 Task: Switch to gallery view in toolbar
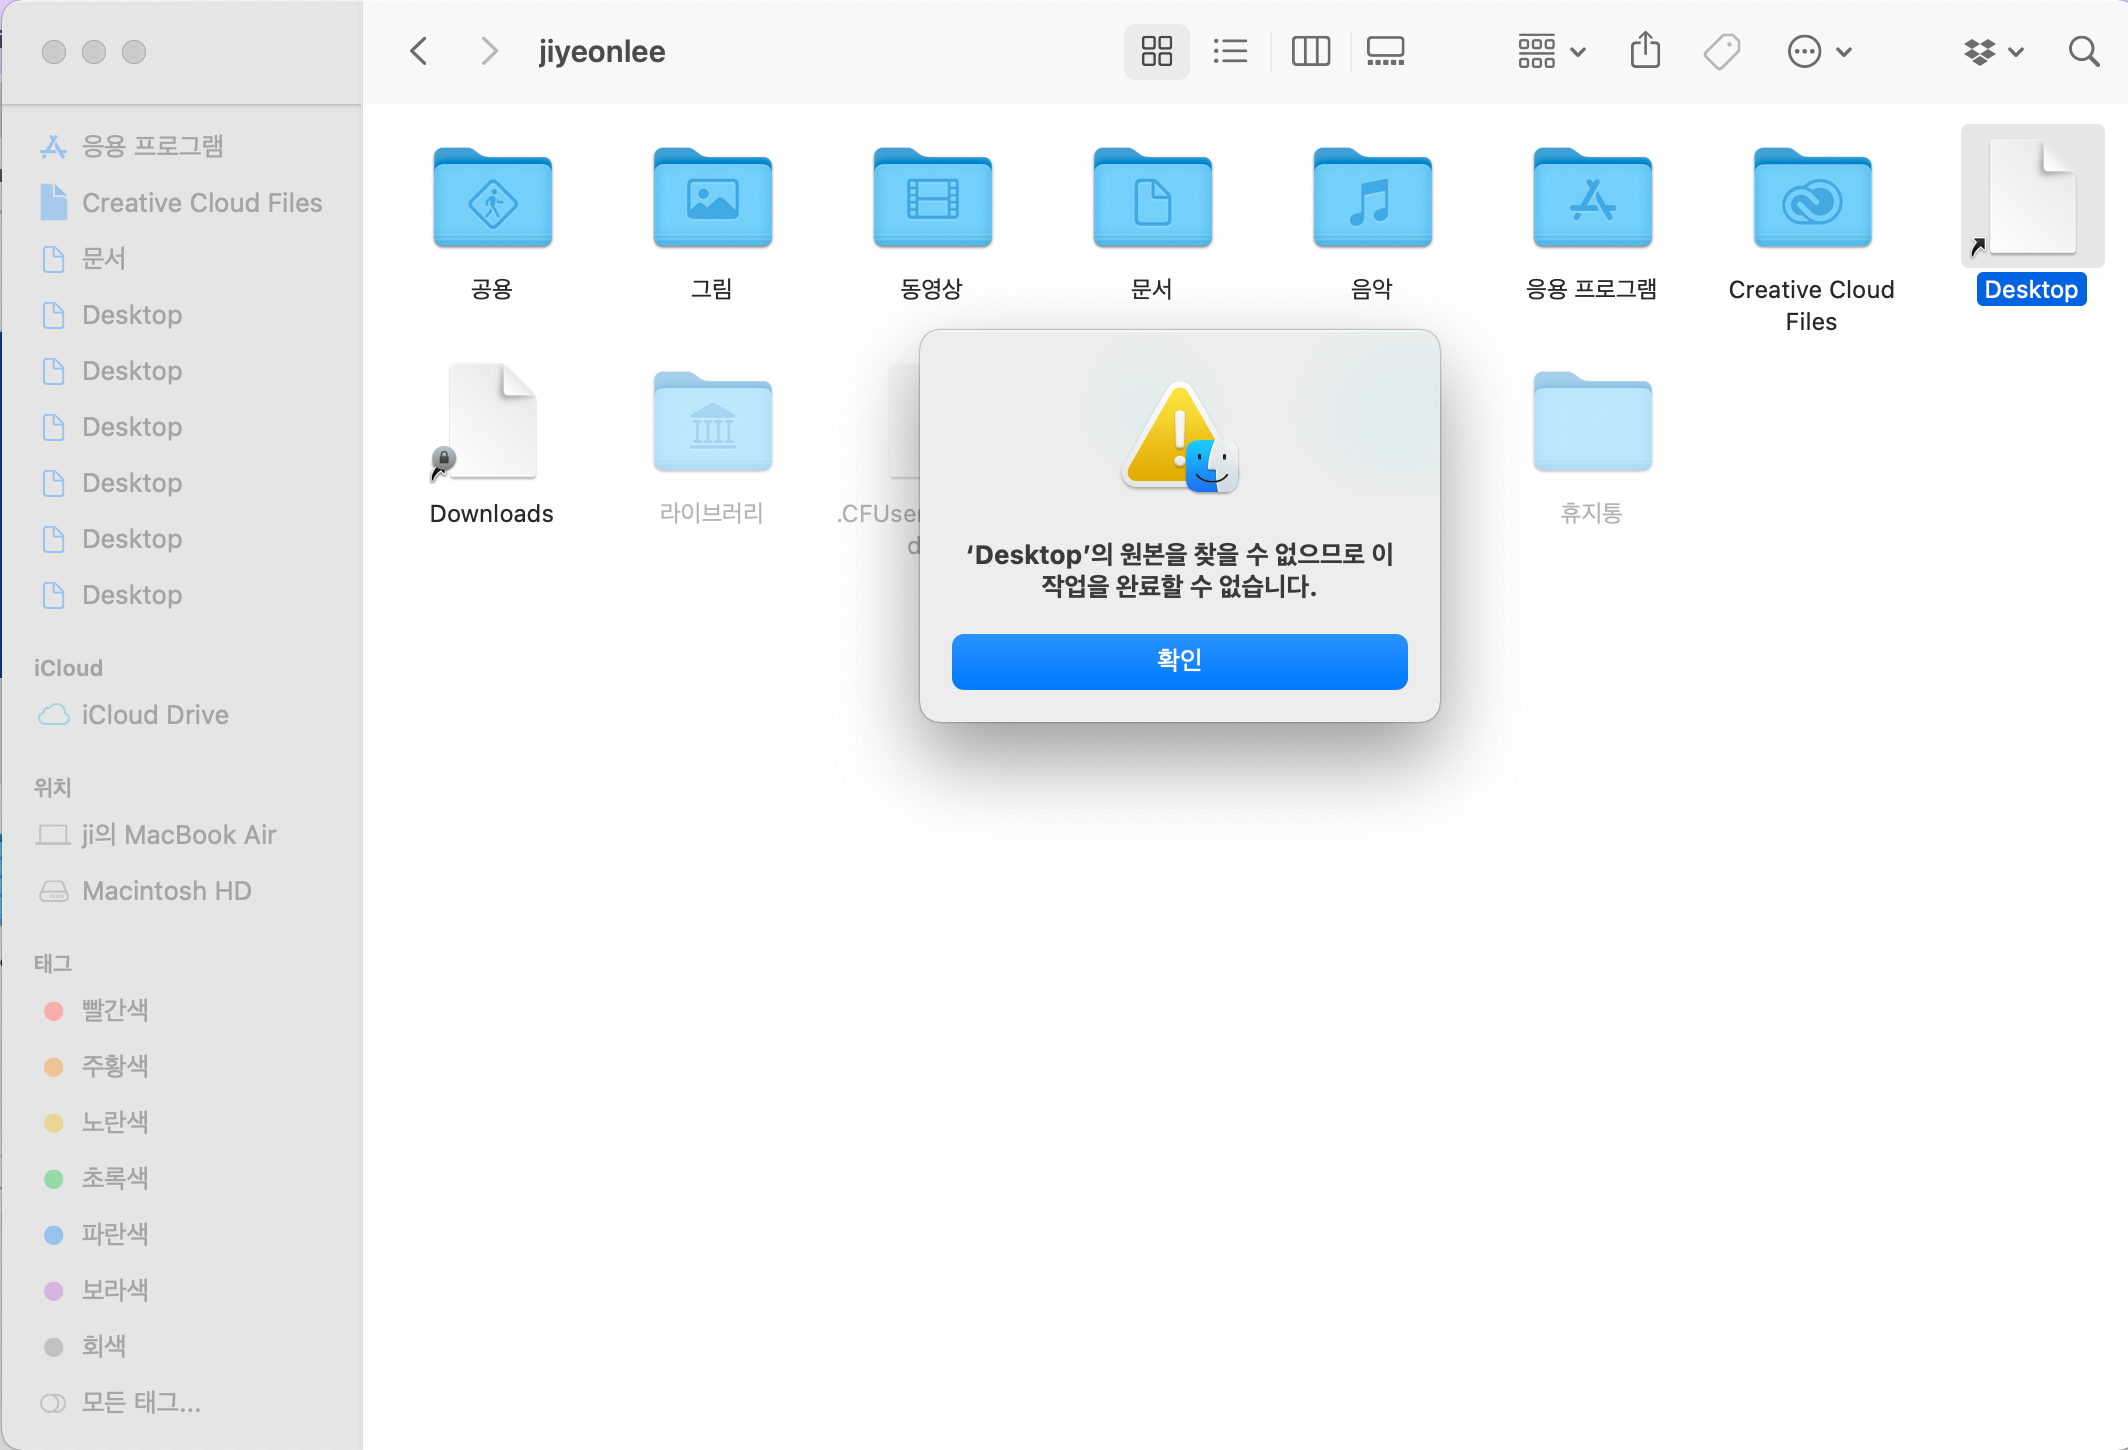click(x=1385, y=51)
